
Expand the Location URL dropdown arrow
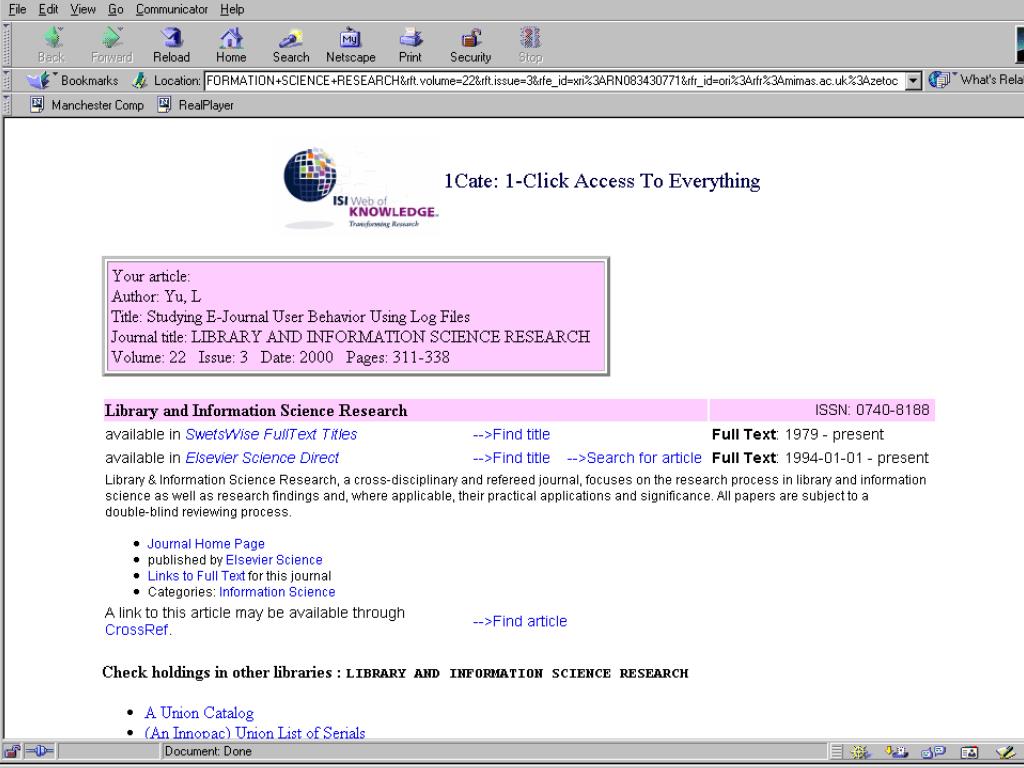pos(914,80)
